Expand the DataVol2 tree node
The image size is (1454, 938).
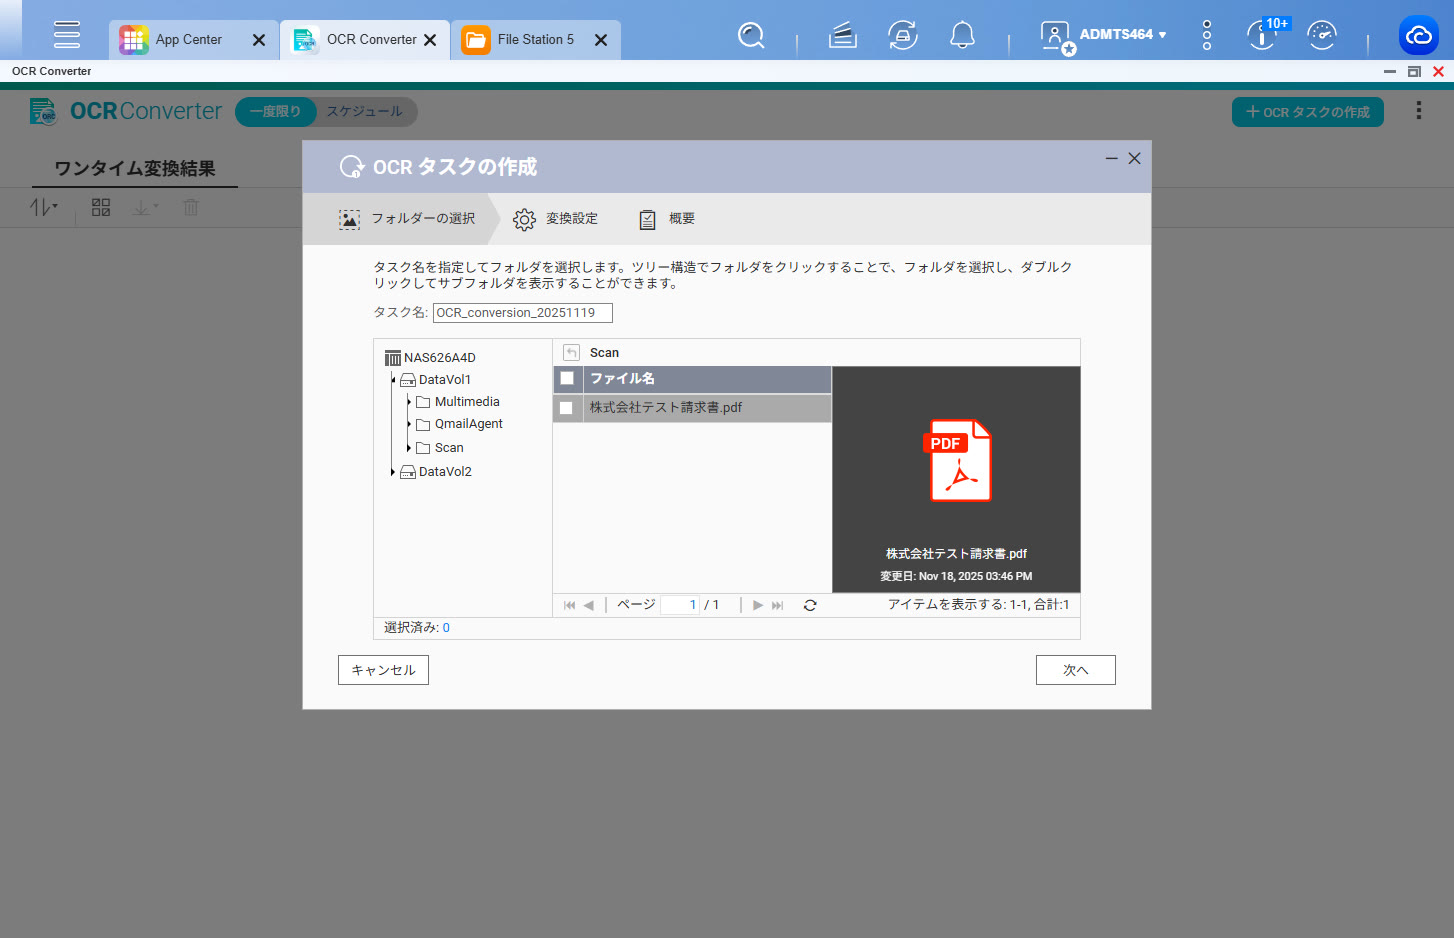392,472
